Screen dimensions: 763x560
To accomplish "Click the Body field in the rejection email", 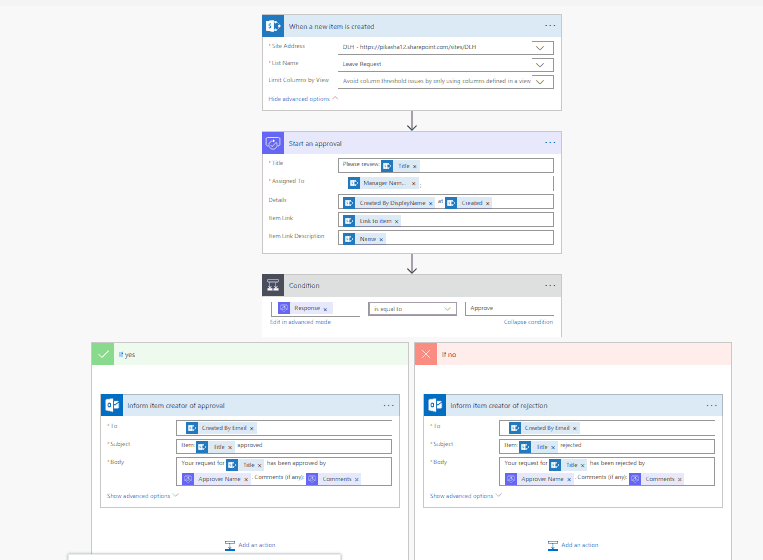I will tap(607, 471).
